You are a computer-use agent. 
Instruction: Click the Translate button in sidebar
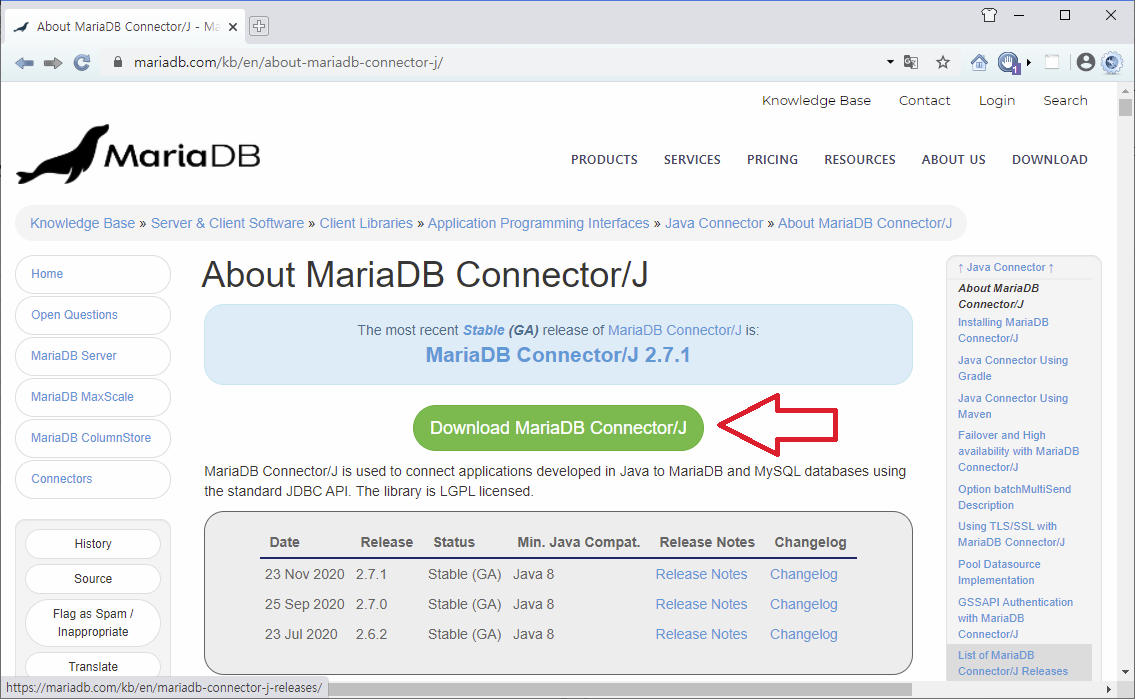93,666
